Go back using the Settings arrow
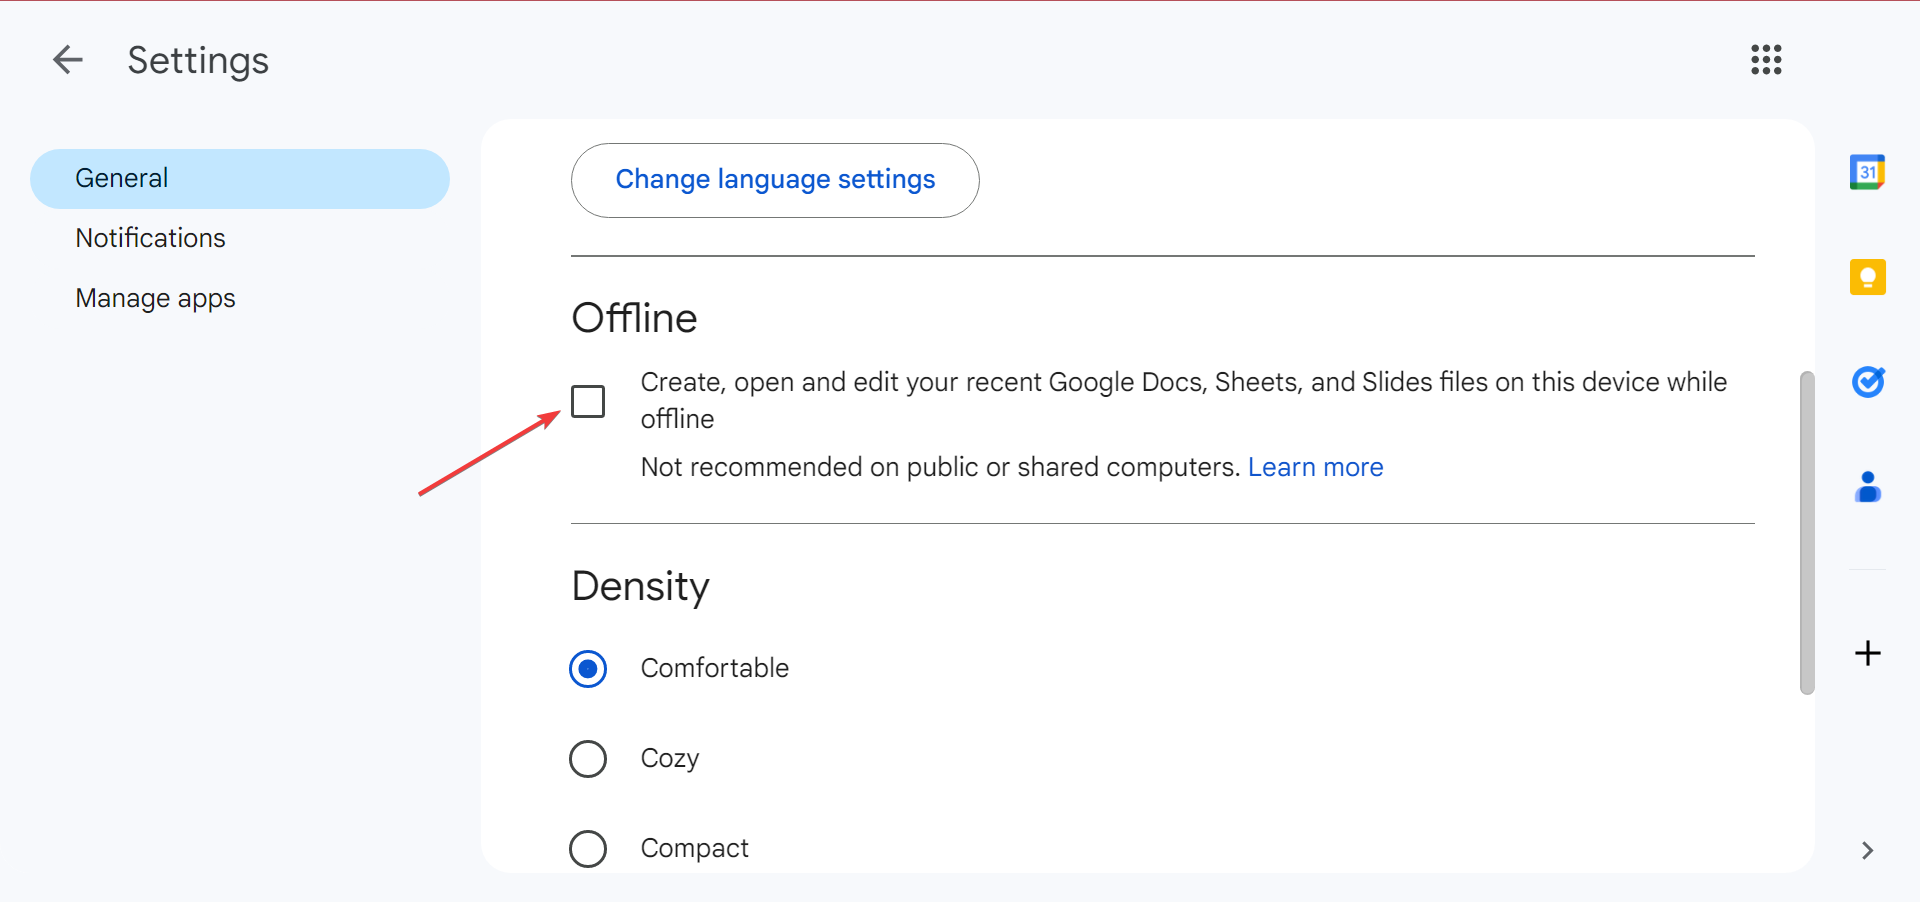1920x902 pixels. (x=68, y=60)
